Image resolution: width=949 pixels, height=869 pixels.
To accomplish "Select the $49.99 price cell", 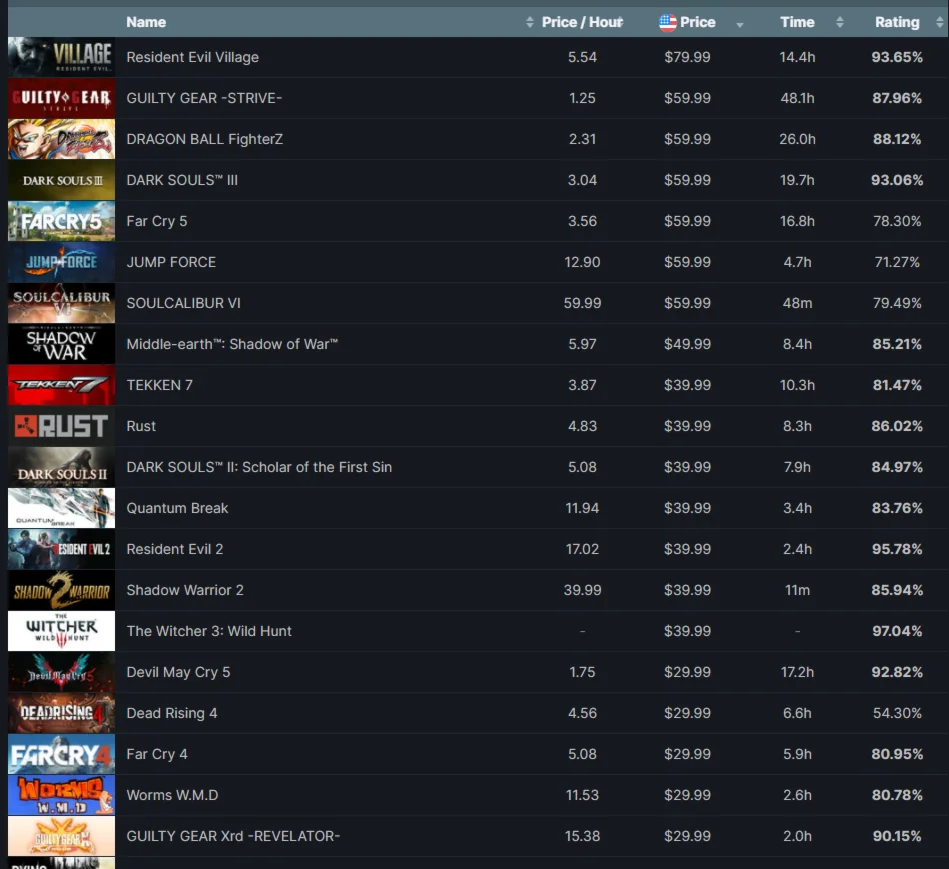I will coord(687,344).
